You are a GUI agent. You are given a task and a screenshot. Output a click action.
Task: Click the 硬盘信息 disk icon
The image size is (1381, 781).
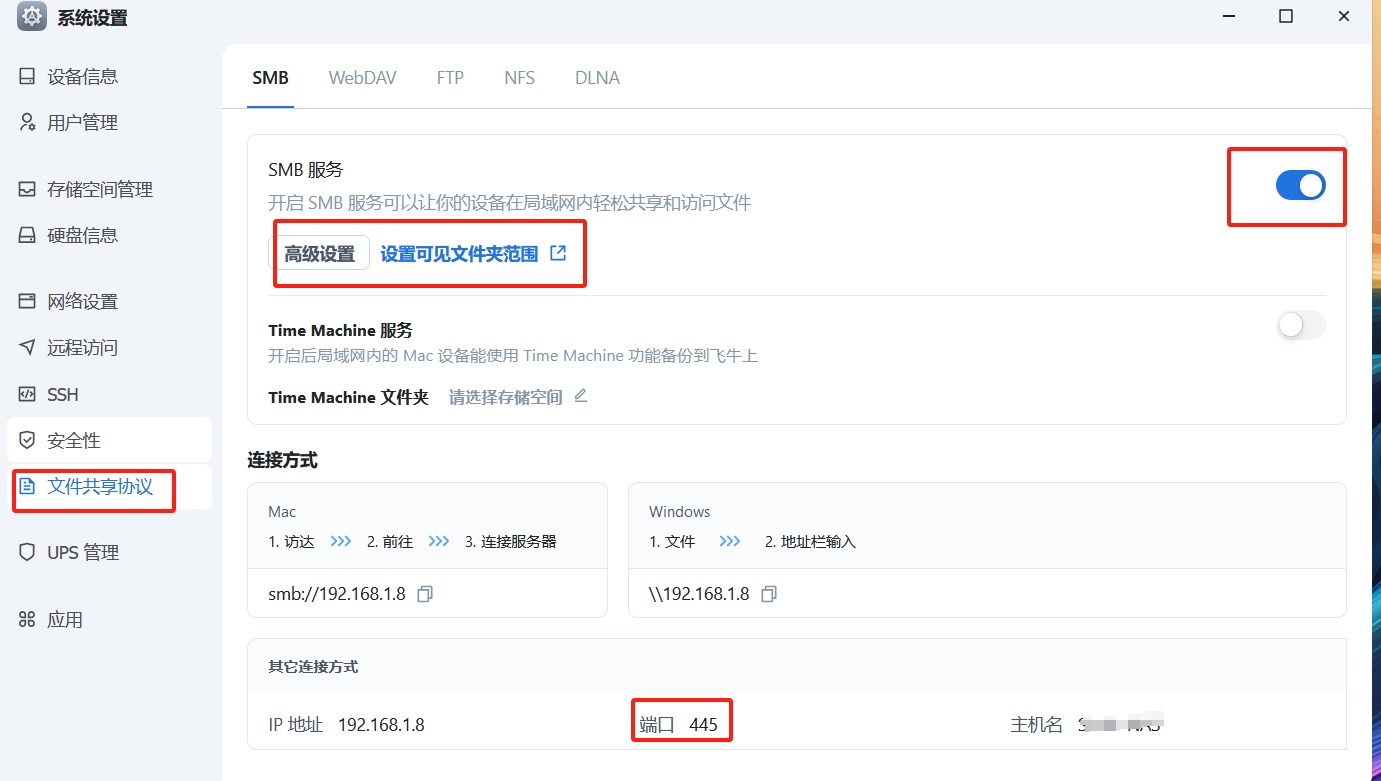(27, 236)
